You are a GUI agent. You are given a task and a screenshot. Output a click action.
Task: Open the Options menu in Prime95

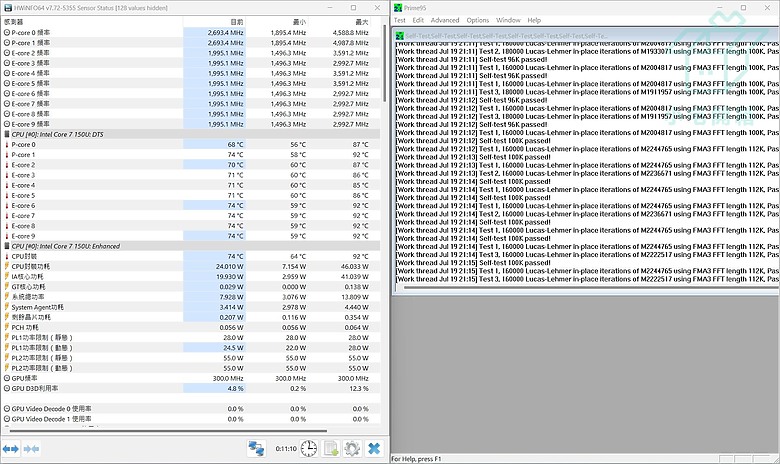tap(478, 20)
